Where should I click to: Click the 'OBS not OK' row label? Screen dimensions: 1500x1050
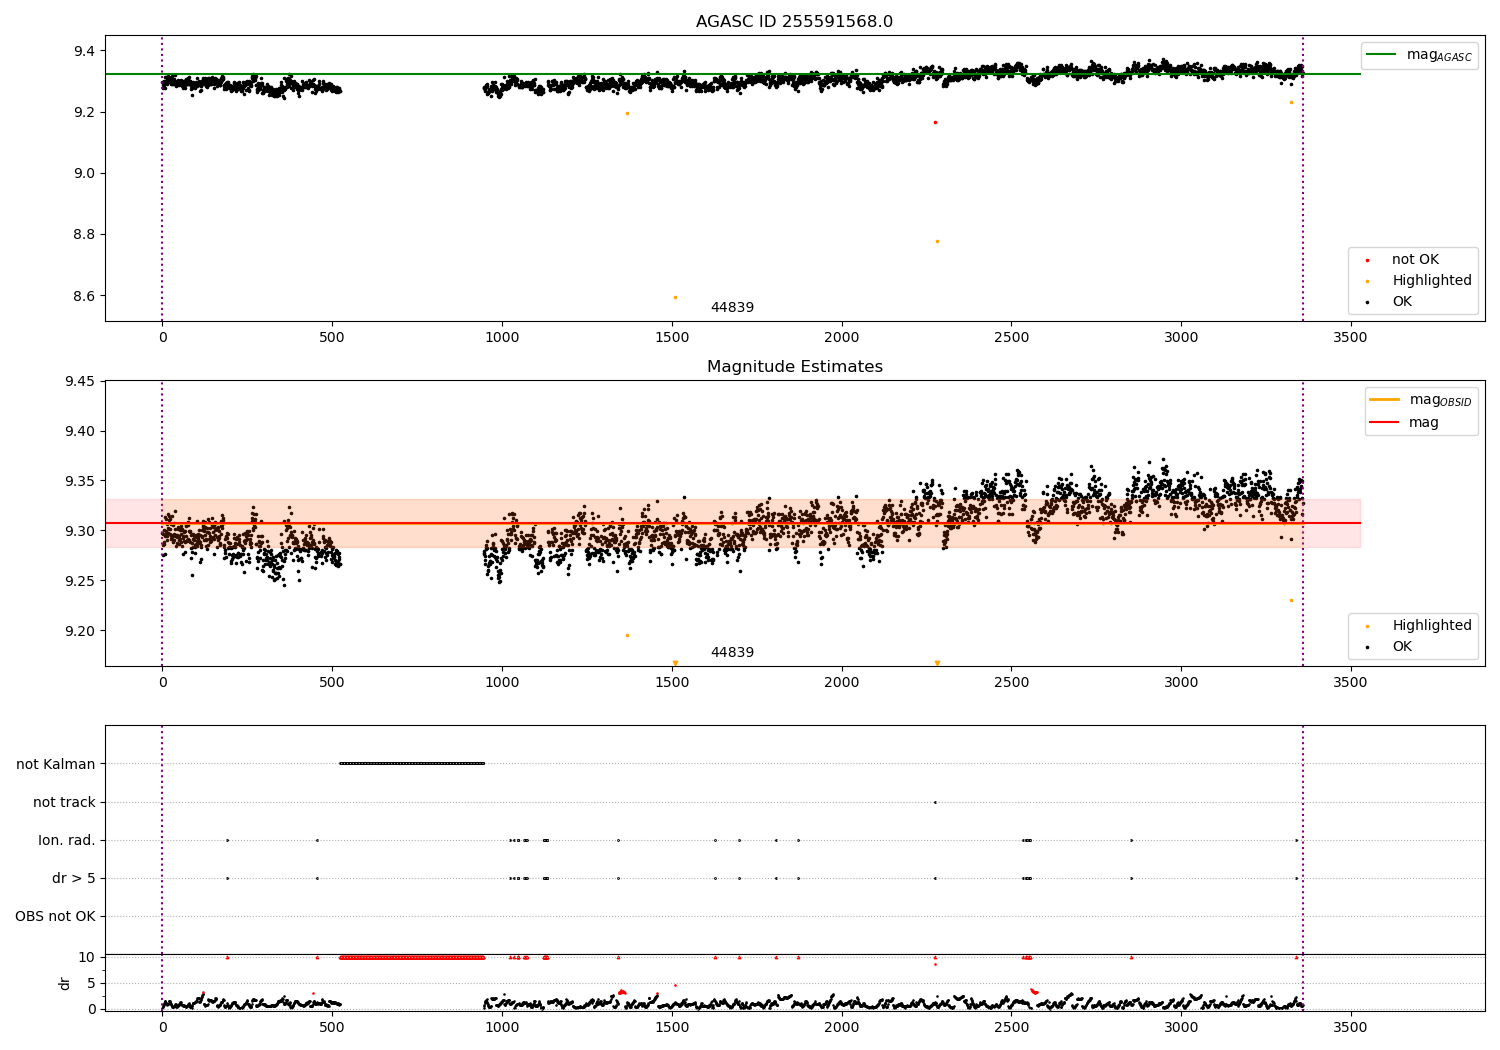tap(55, 916)
